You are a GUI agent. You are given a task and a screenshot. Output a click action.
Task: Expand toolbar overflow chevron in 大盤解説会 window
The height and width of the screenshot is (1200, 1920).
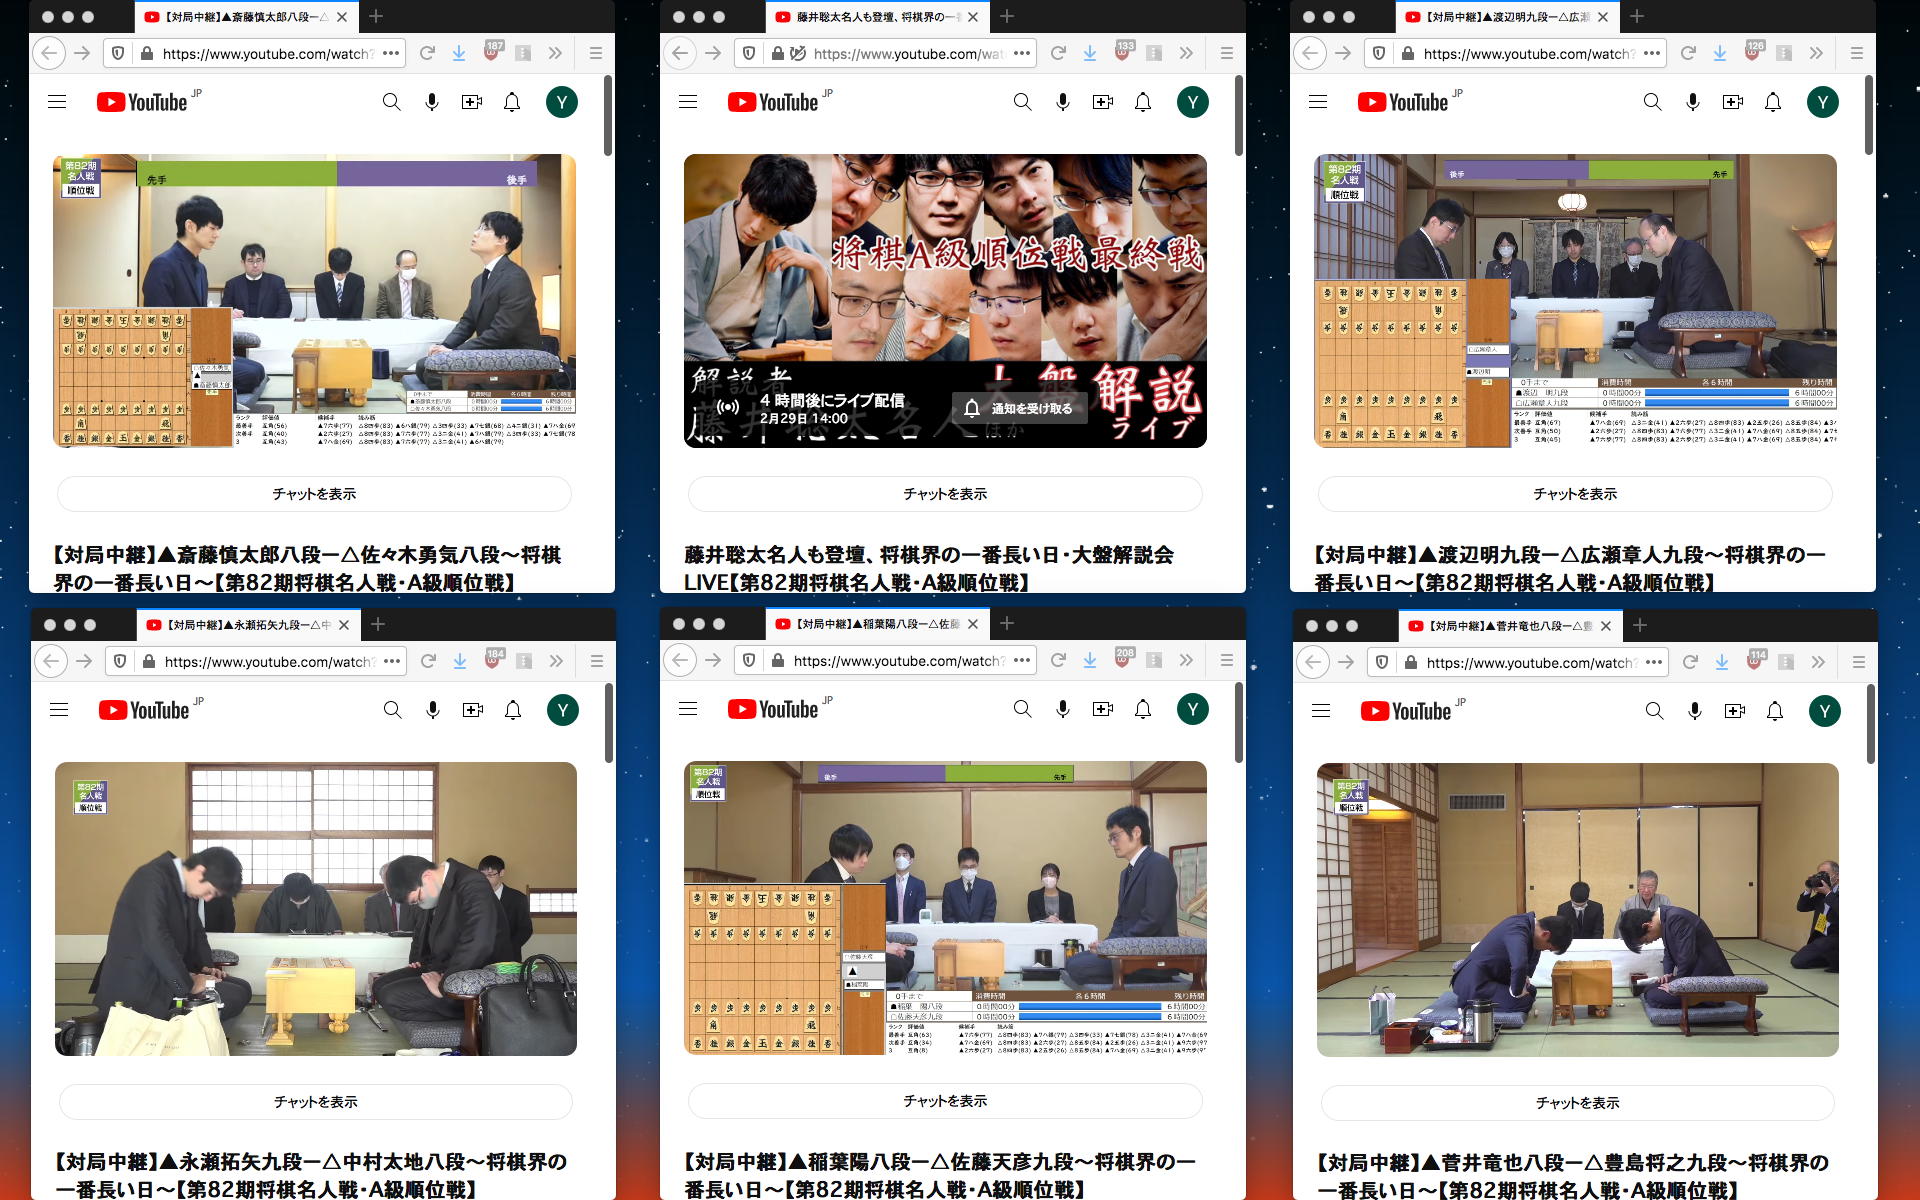[1186, 53]
